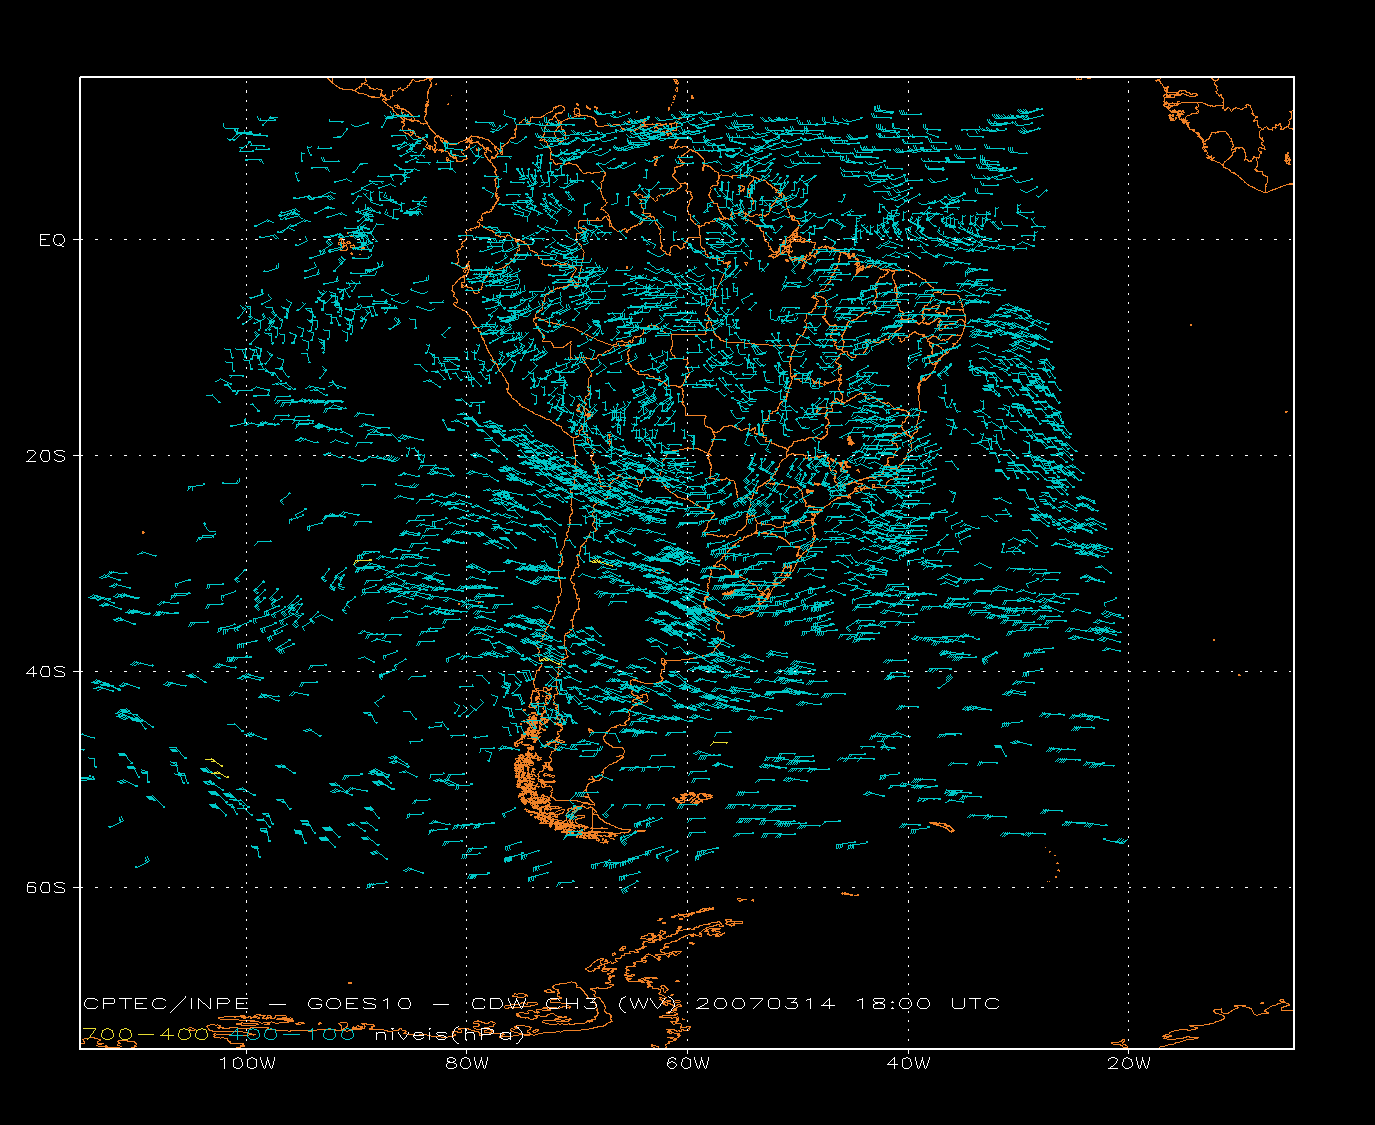Click the EQ latitude label
Screen dimensions: 1375x1125
(x=52, y=240)
